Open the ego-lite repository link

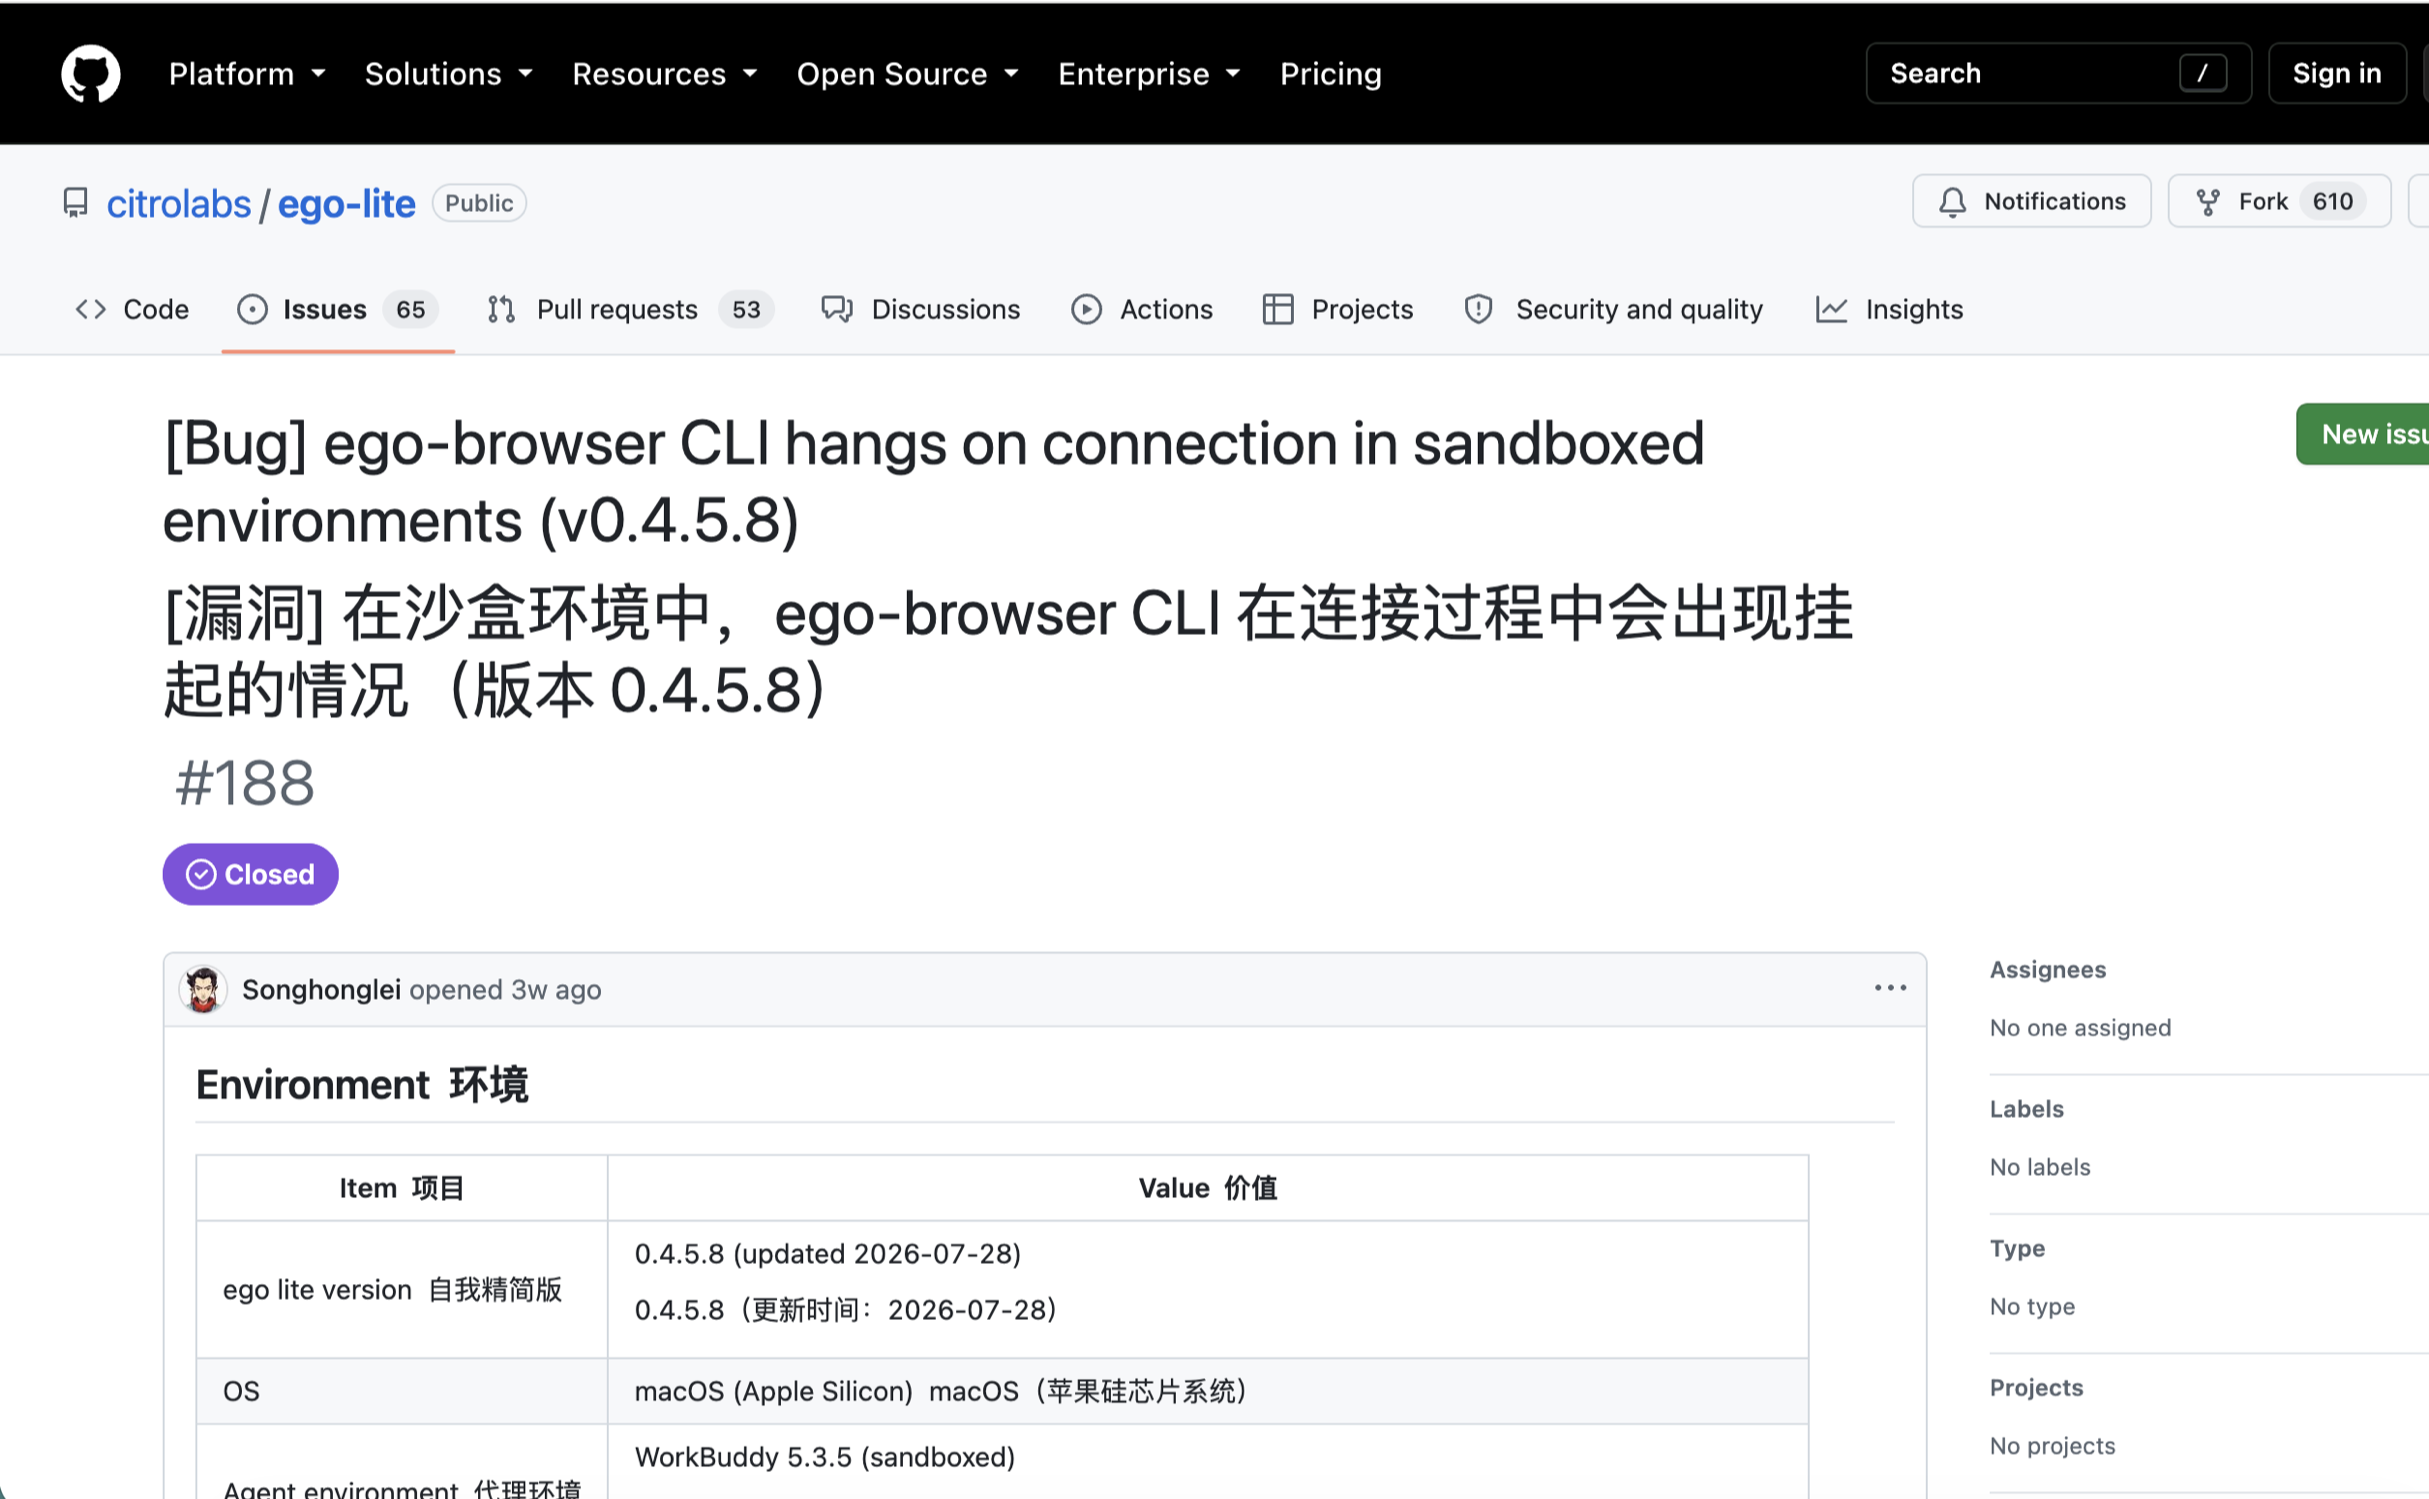347,203
